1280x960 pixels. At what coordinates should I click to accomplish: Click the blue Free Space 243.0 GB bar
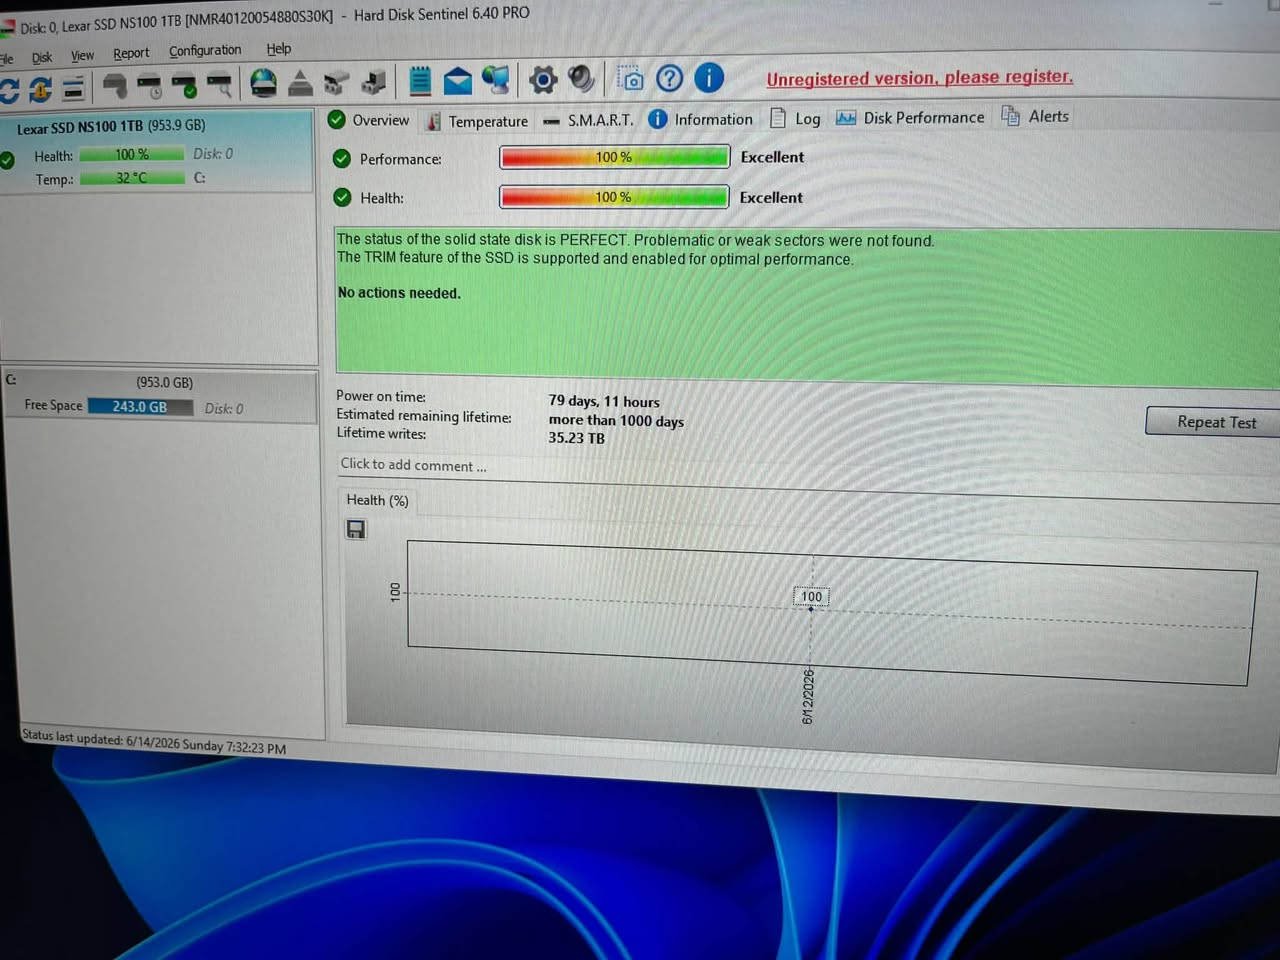(140, 407)
